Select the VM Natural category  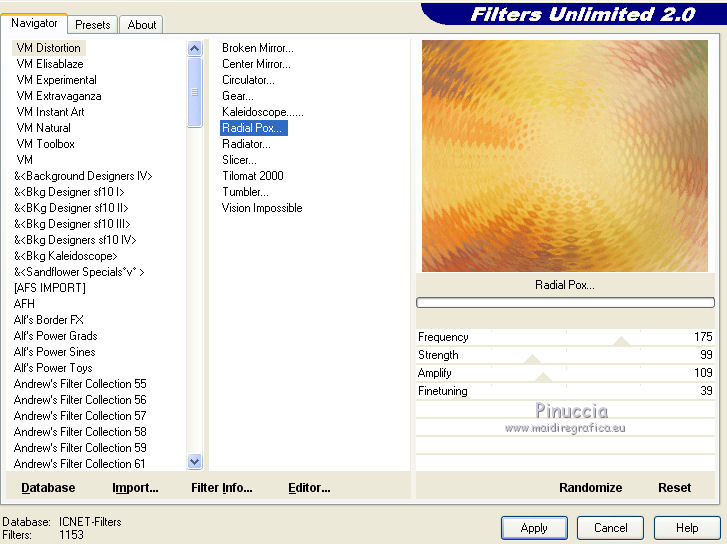coord(44,128)
